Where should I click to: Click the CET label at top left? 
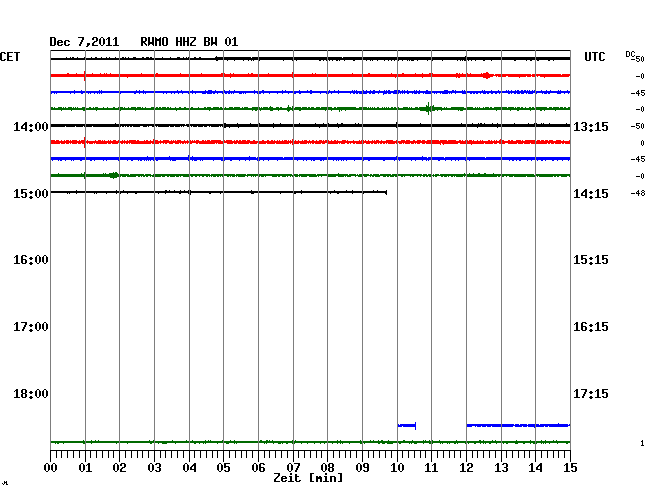[x=10, y=57]
